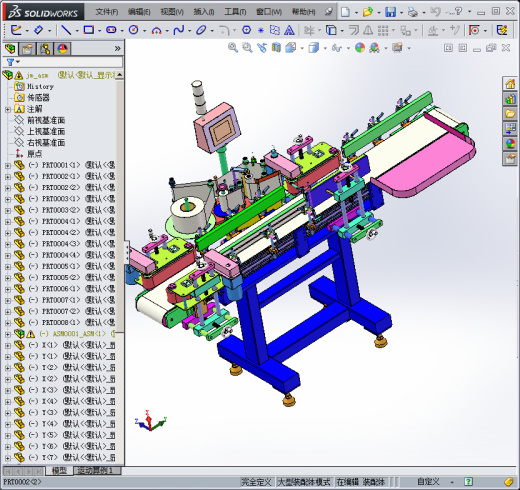Open the 文件(F) menu
The width and height of the screenshot is (520, 490).
click(x=107, y=12)
